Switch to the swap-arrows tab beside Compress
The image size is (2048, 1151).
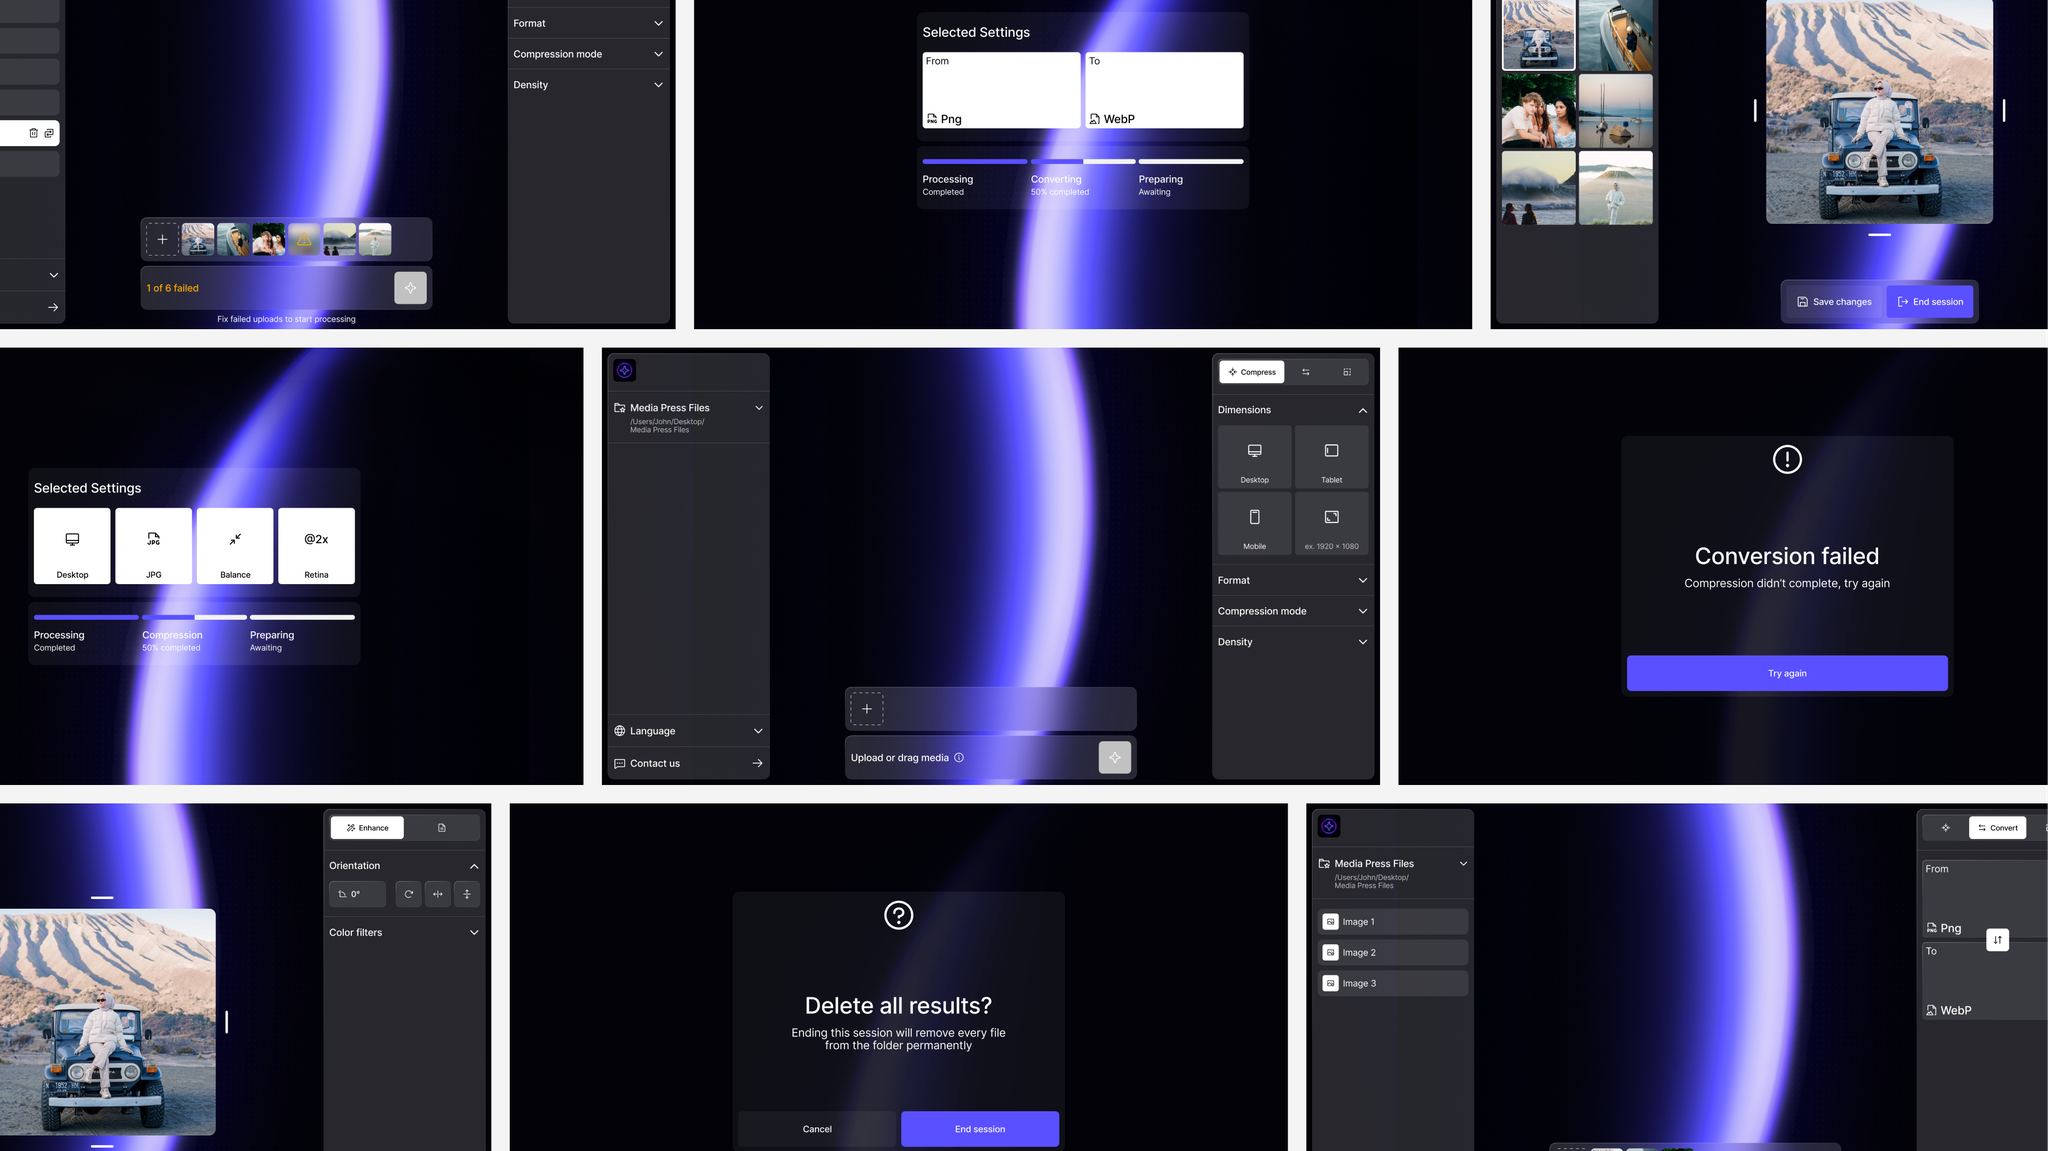pos(1306,372)
